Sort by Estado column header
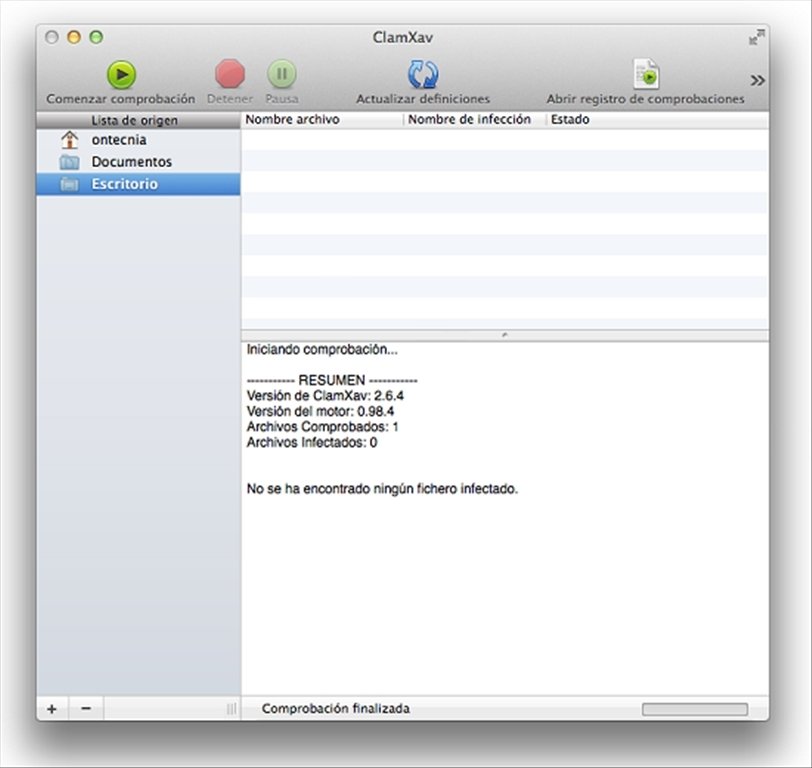The height and width of the screenshot is (768, 812). tap(658, 120)
